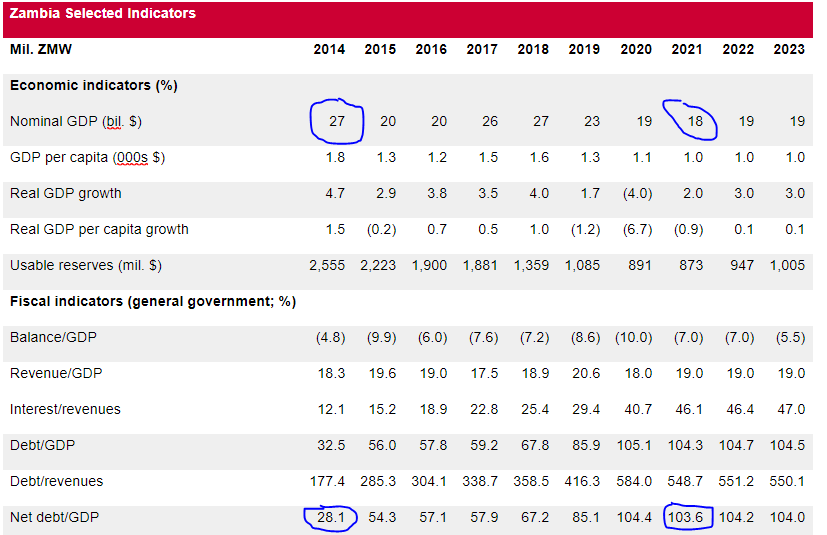Viewport: 827px width, 535px height.
Task: Click the Interest/revenues 2014 value 12.1
Action: (331, 409)
